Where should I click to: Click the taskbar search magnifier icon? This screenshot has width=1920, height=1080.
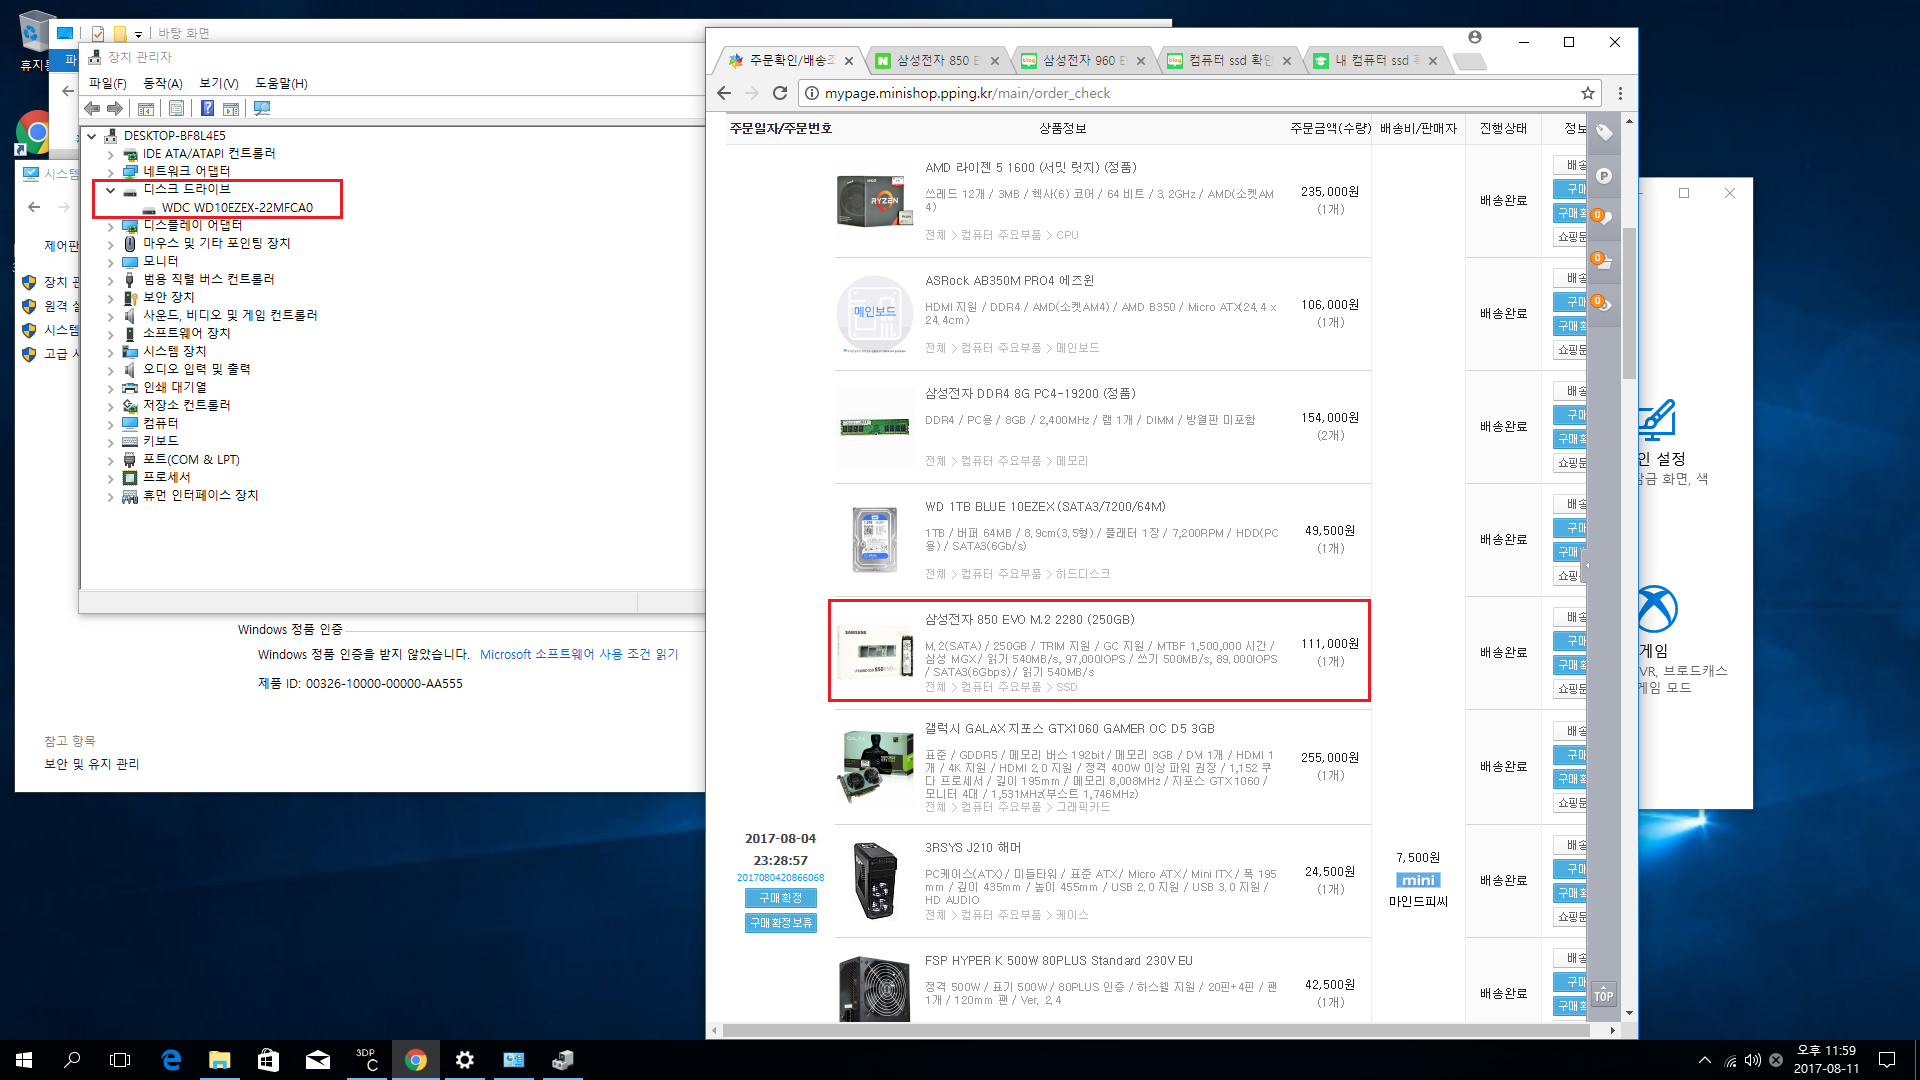pos(72,1060)
